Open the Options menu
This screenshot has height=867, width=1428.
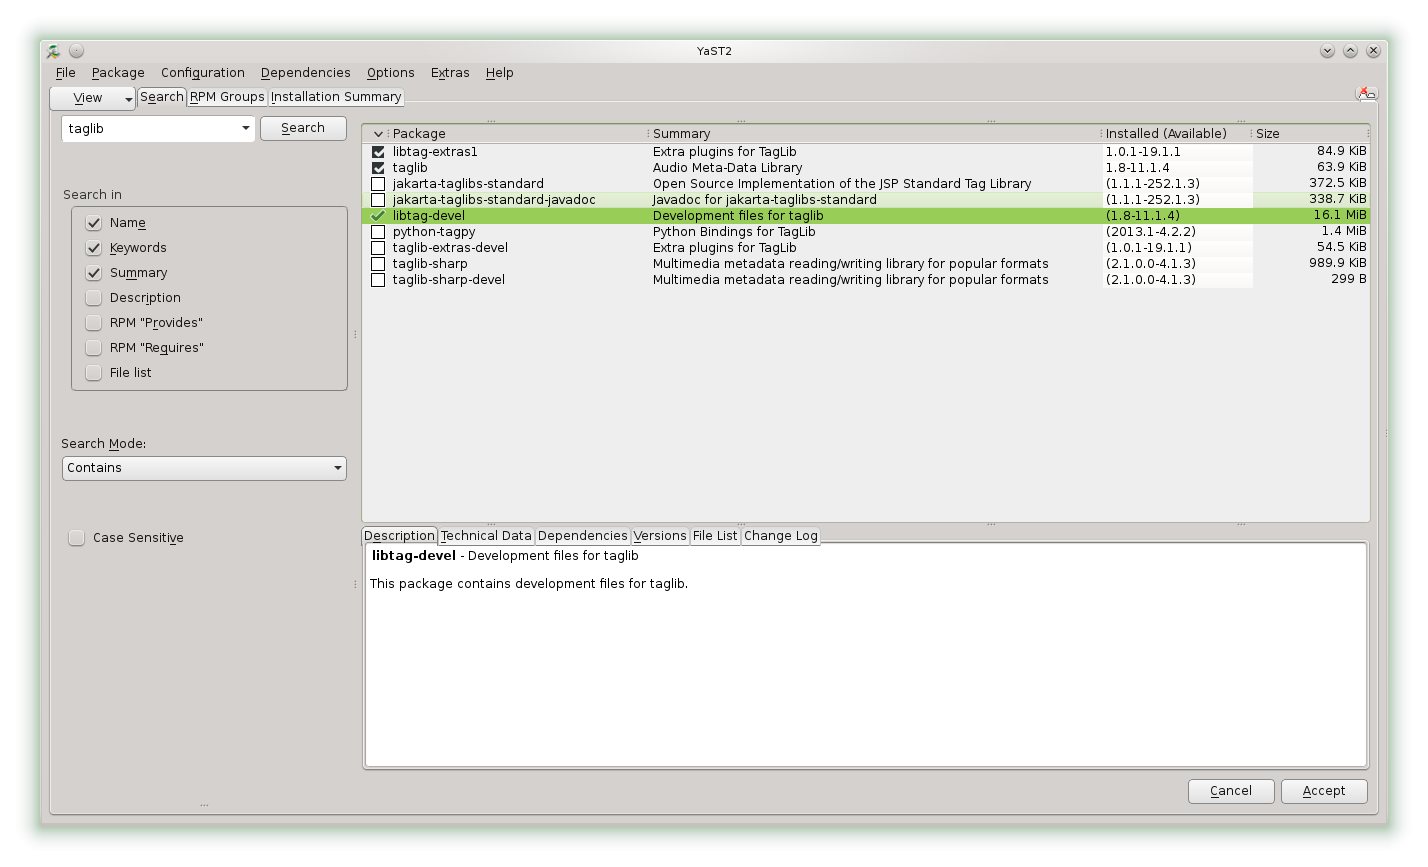click(x=391, y=73)
